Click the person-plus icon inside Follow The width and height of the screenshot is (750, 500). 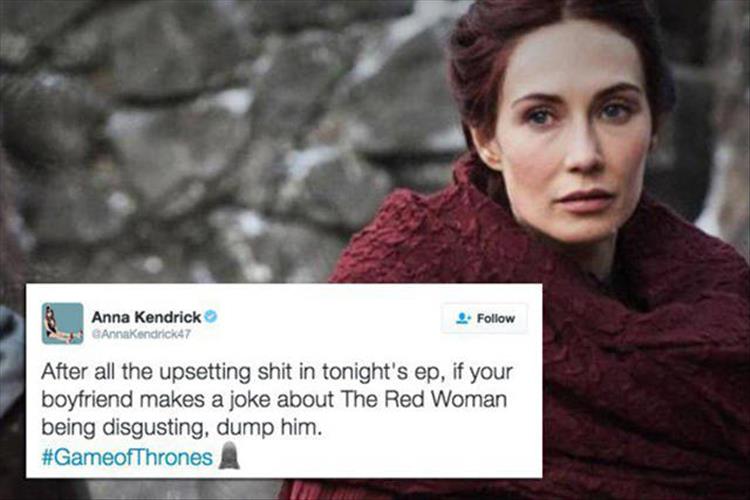[463, 318]
